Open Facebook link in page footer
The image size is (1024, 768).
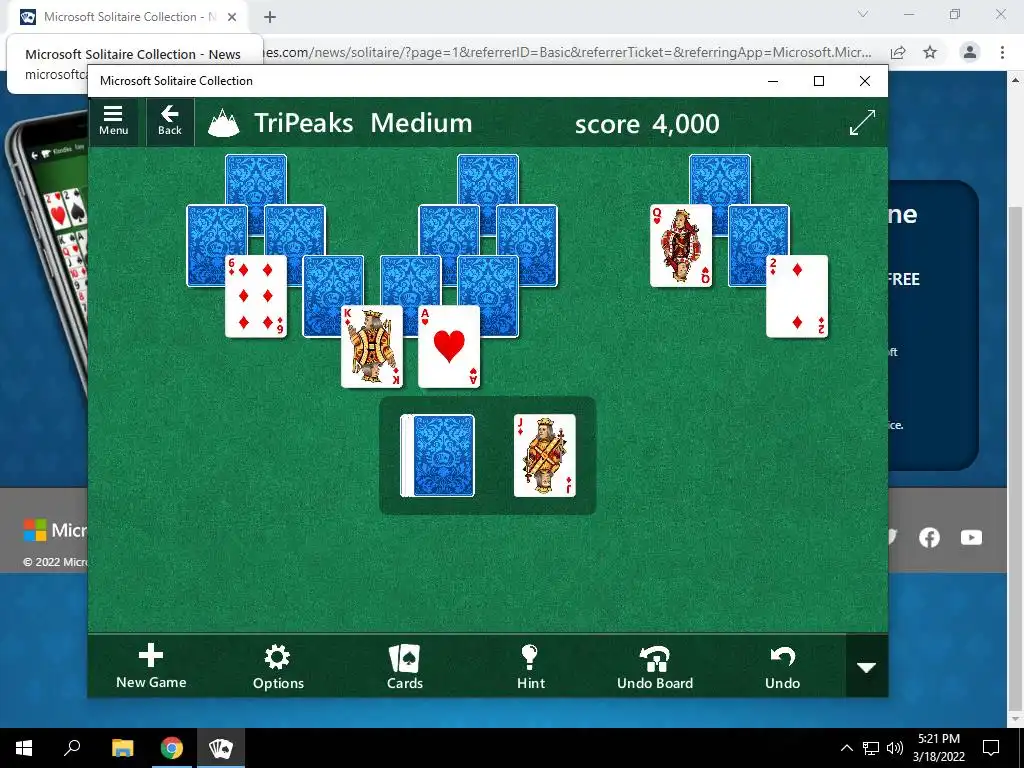pos(929,537)
